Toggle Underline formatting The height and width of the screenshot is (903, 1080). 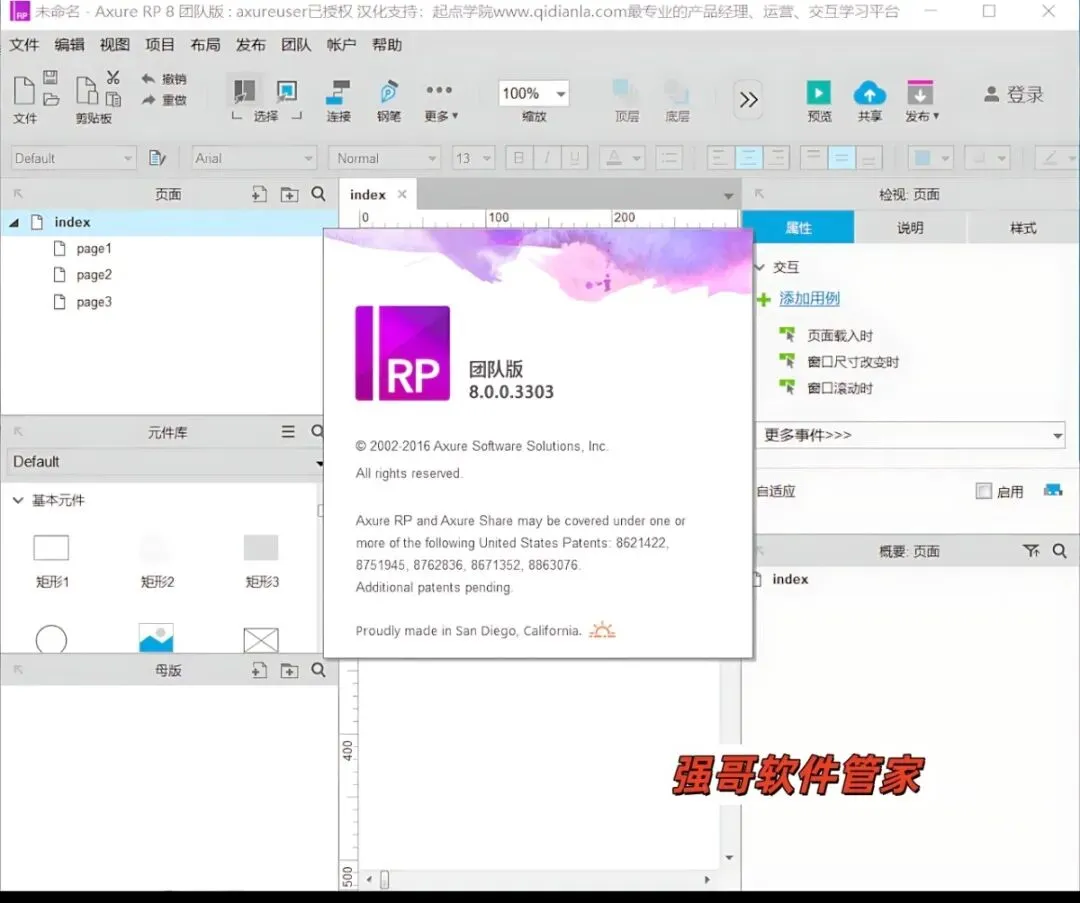coord(574,158)
